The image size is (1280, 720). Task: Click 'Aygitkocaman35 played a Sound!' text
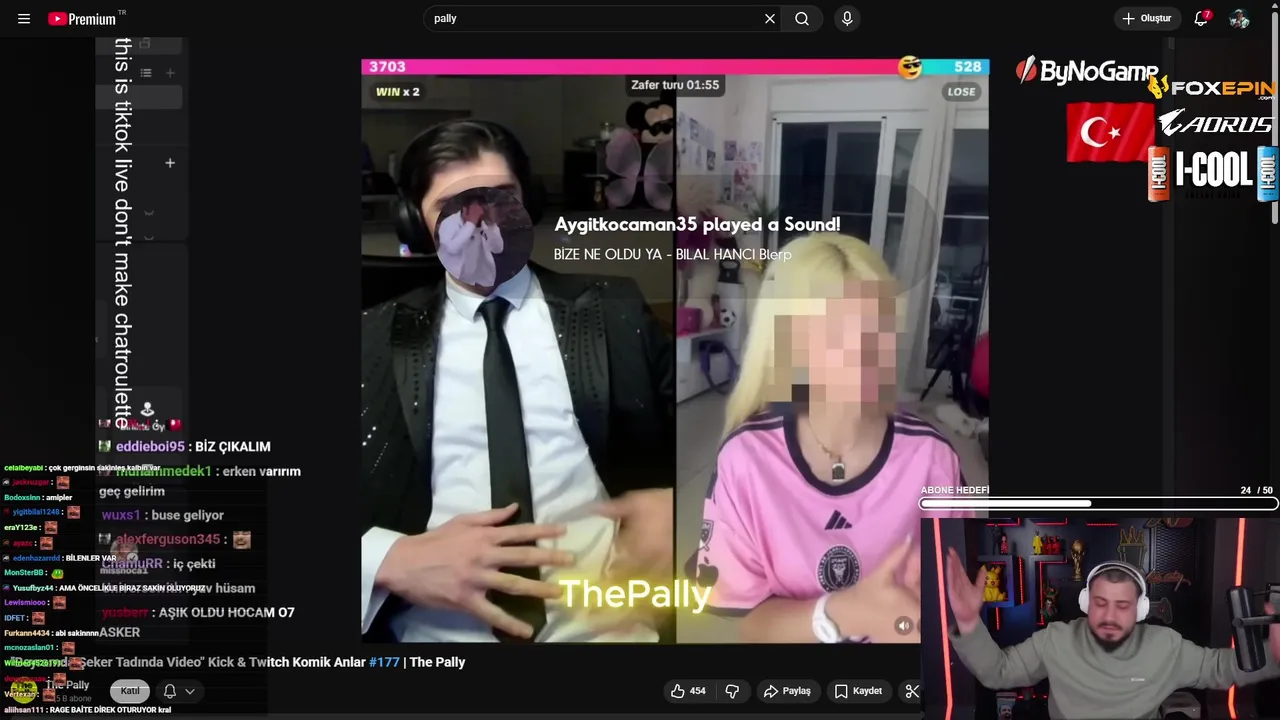tap(697, 225)
